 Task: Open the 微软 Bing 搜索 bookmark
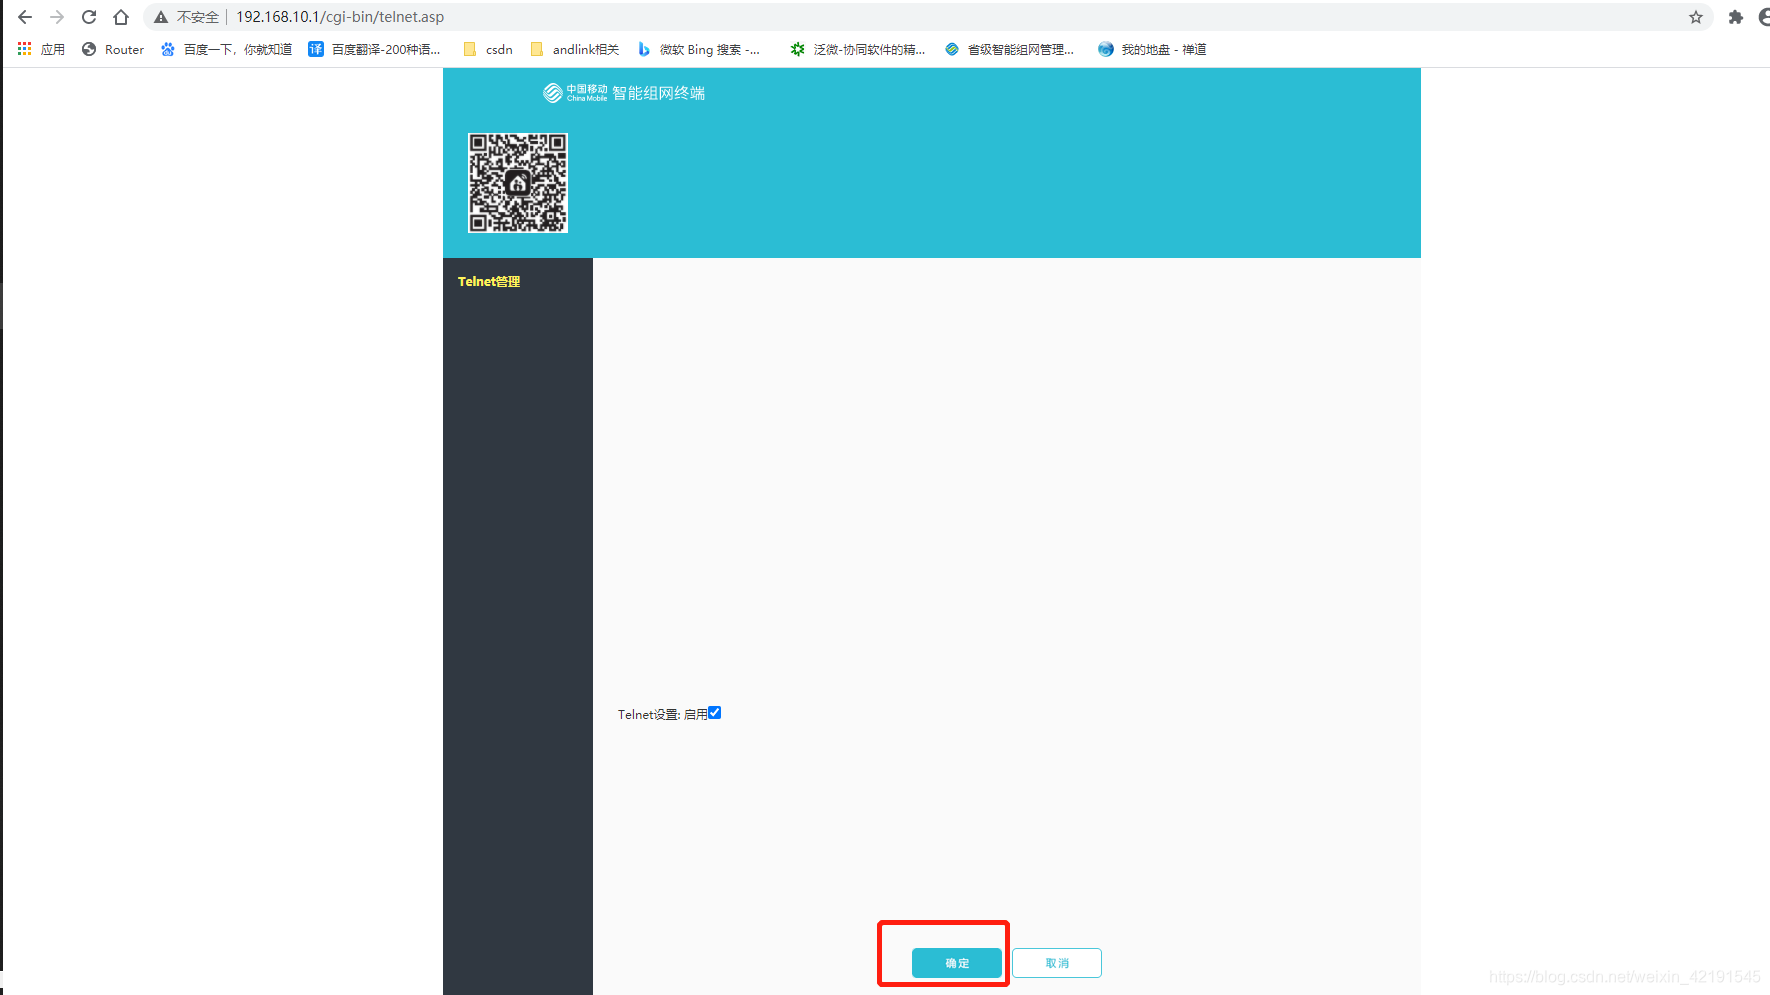(698, 49)
